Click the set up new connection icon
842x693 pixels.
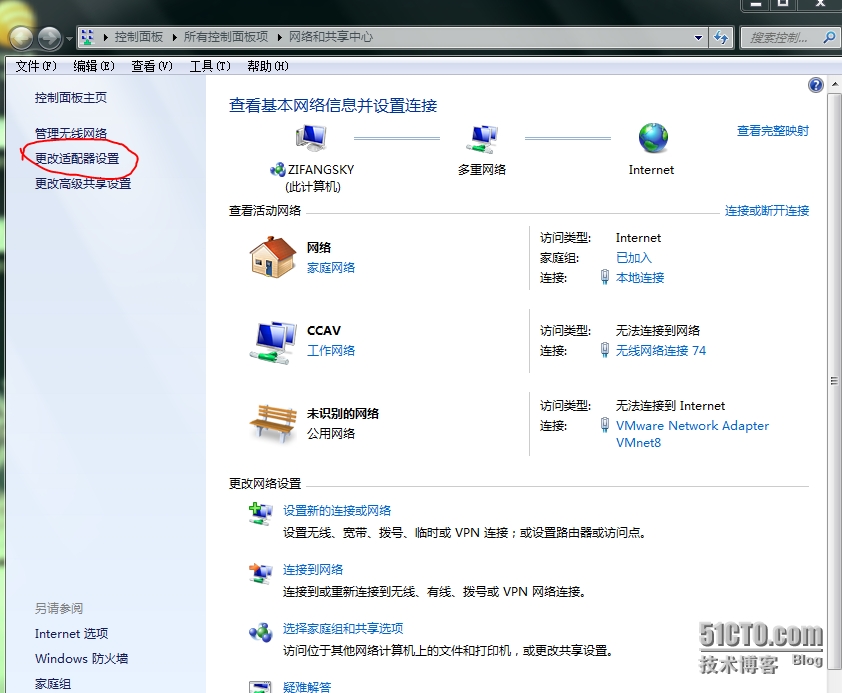(x=260, y=514)
